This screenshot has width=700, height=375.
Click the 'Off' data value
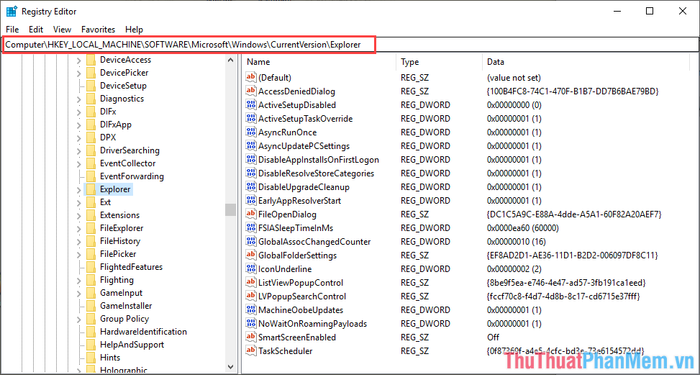click(x=493, y=337)
